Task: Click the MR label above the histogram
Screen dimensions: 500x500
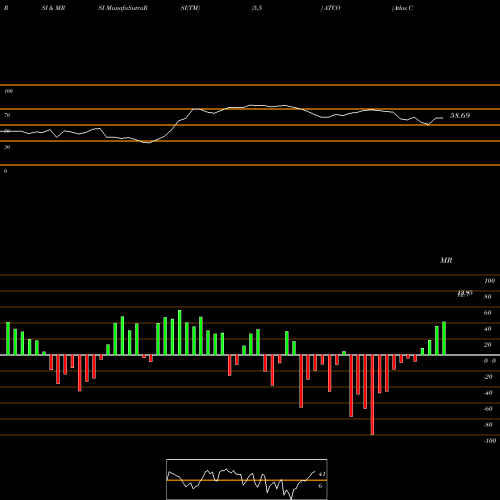Action: (446, 260)
